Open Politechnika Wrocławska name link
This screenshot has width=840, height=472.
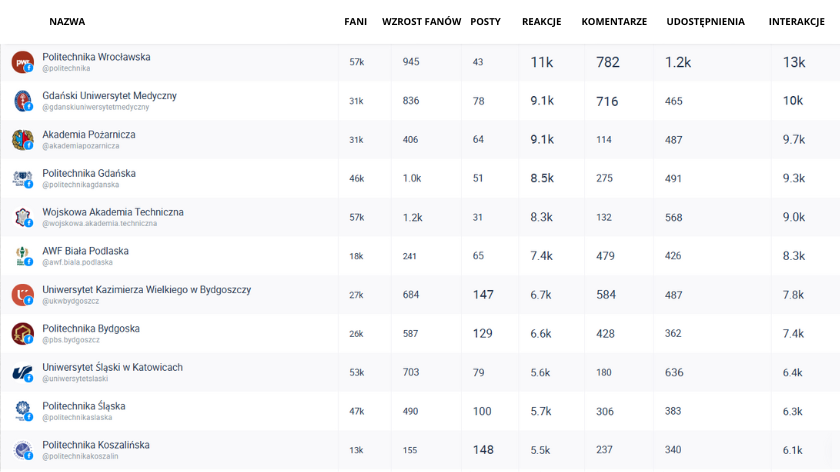(96, 57)
